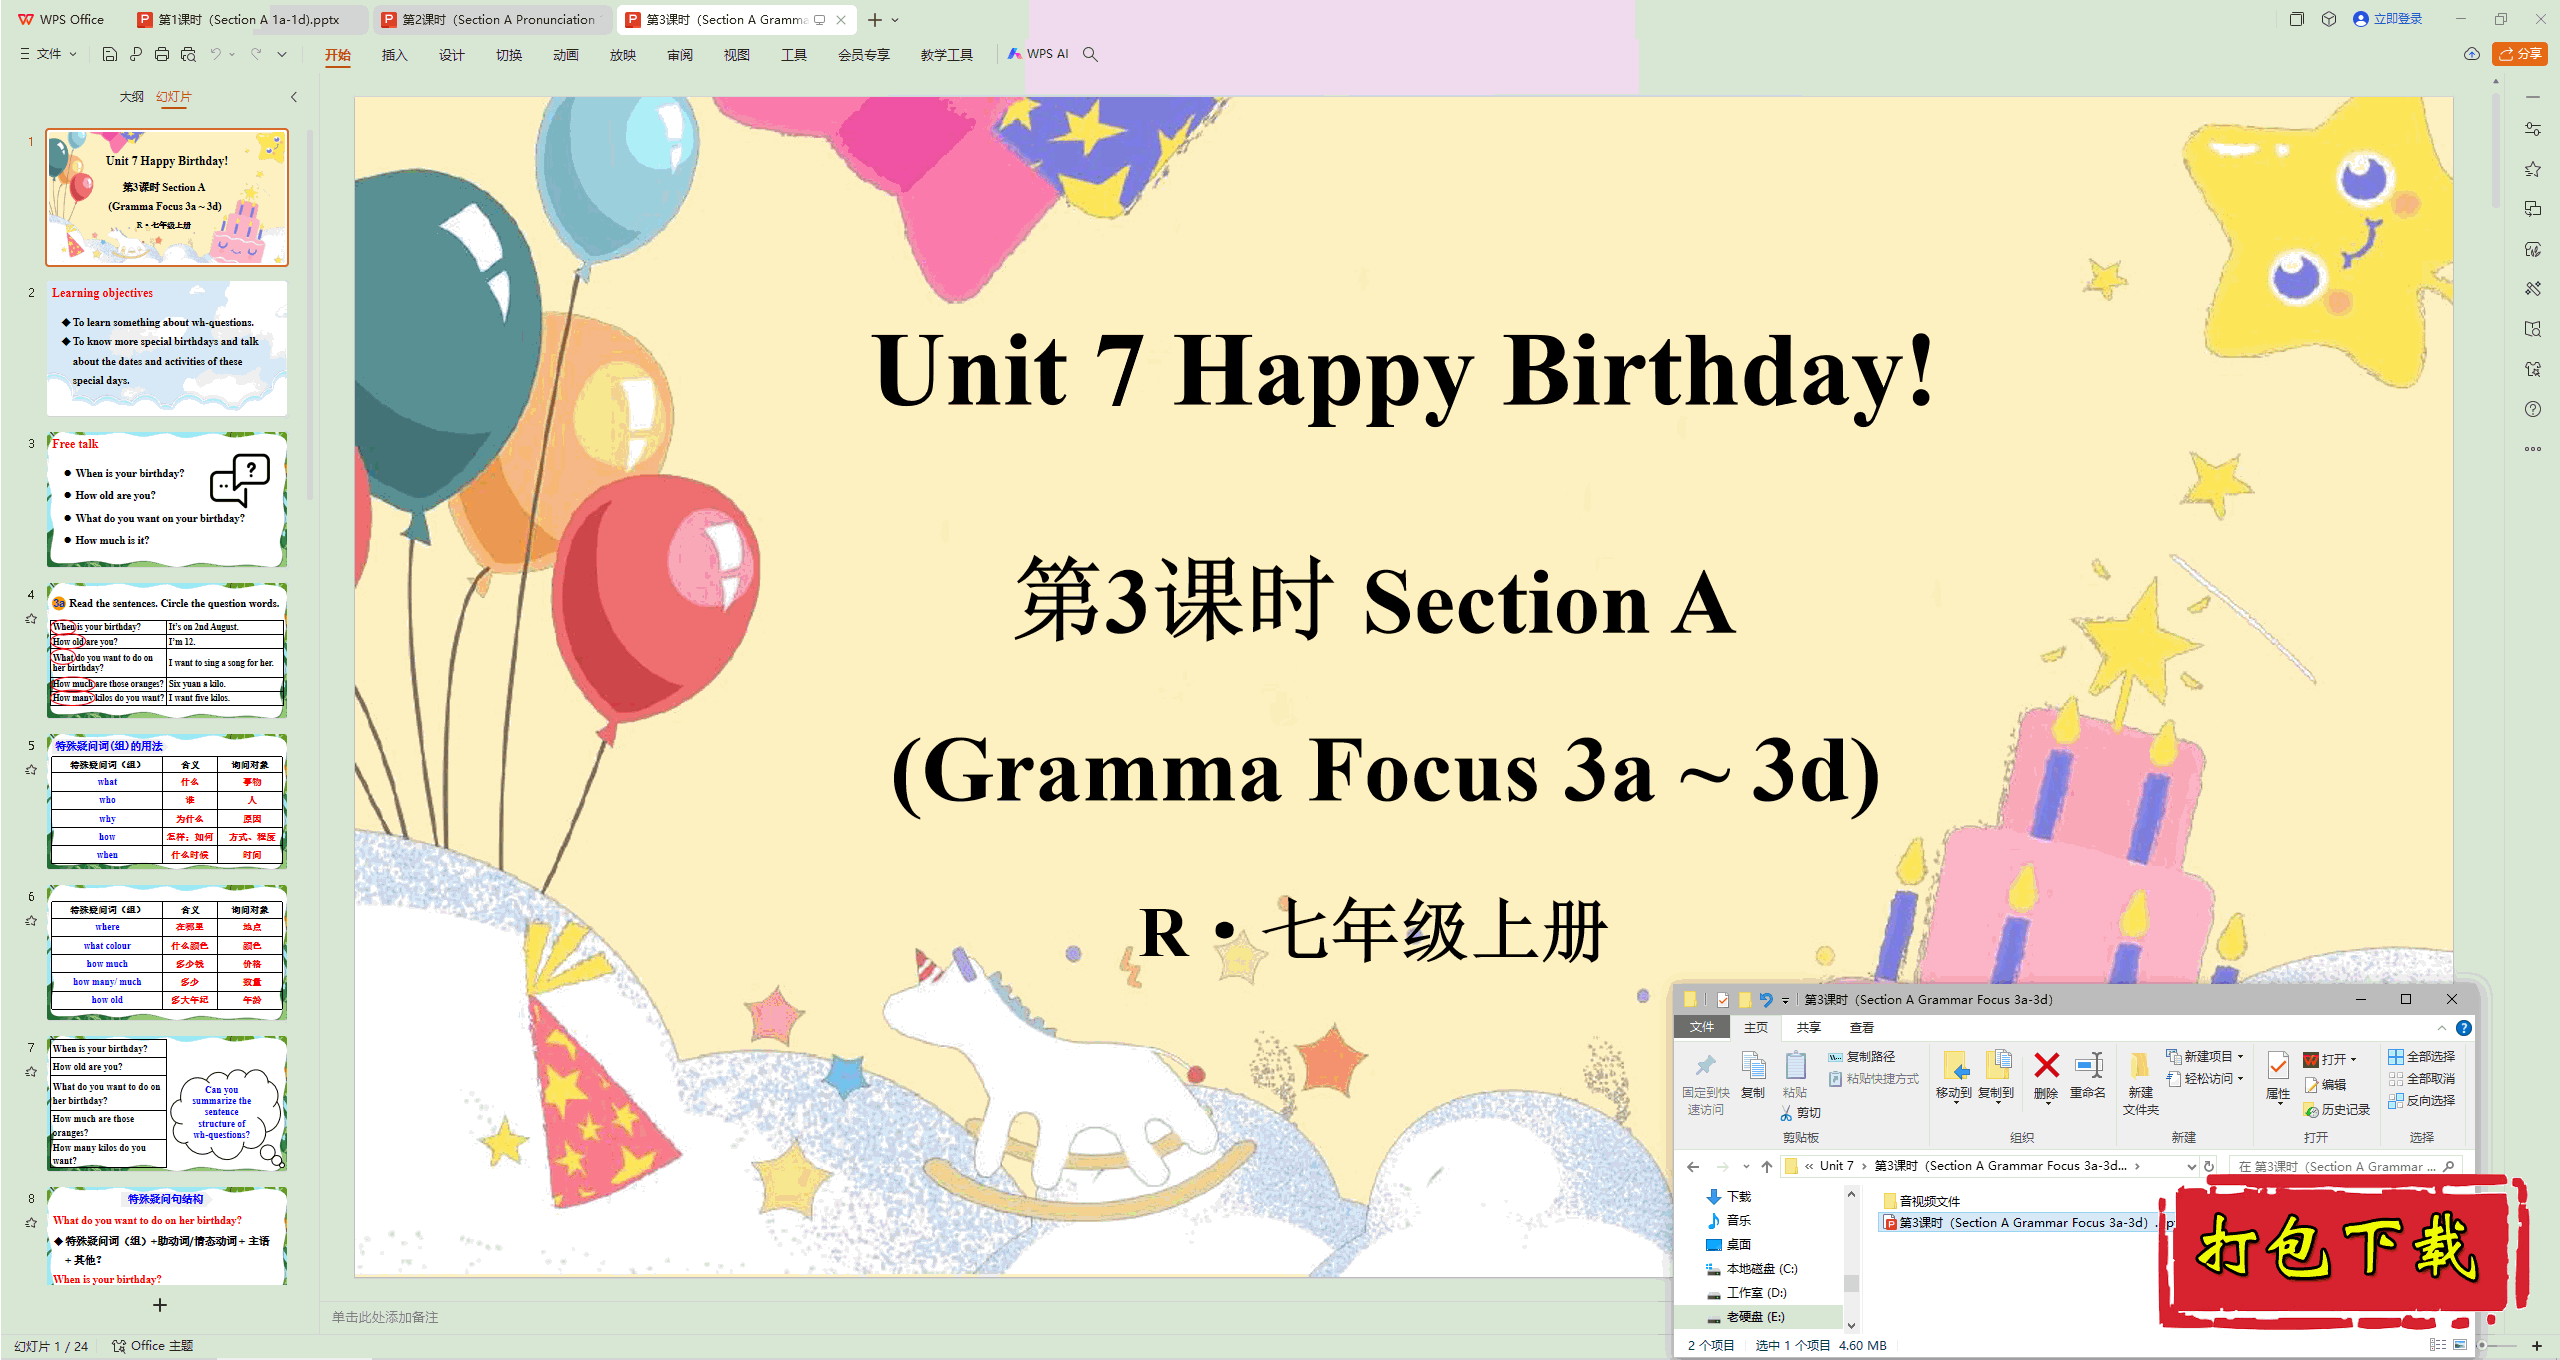The height and width of the screenshot is (1360, 2560).
Task: Collapse the slide thumbnail panel arrow
Action: (x=294, y=97)
